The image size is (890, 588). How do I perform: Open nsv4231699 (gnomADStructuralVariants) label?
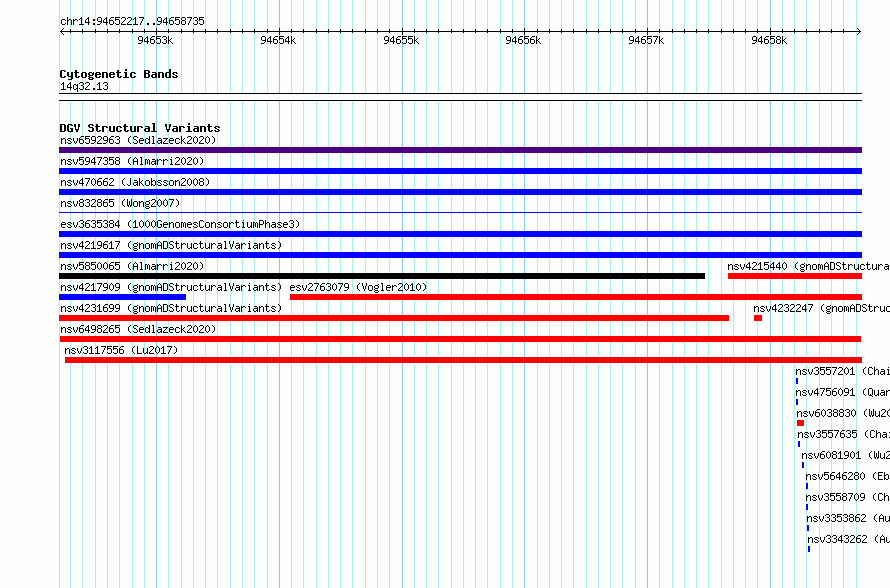tap(171, 308)
